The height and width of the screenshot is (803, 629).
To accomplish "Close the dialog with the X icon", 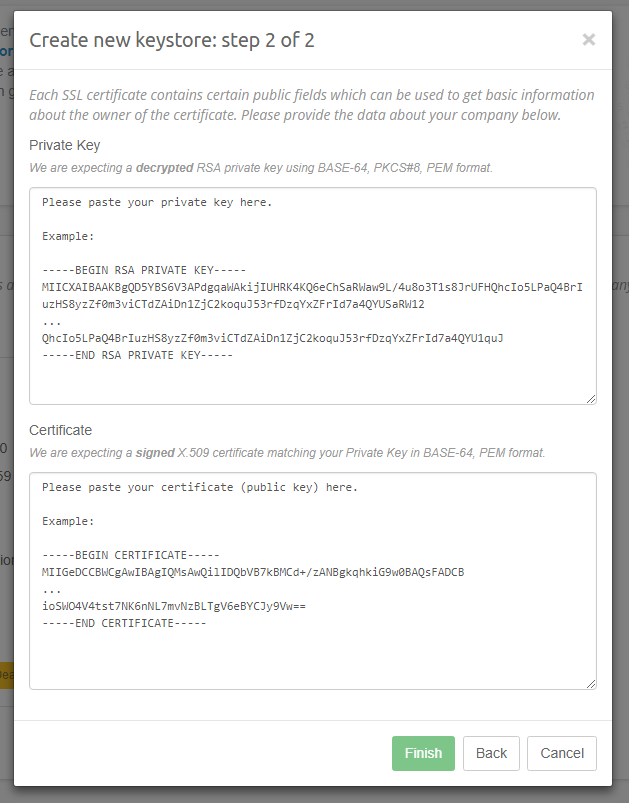I will click(x=588, y=40).
